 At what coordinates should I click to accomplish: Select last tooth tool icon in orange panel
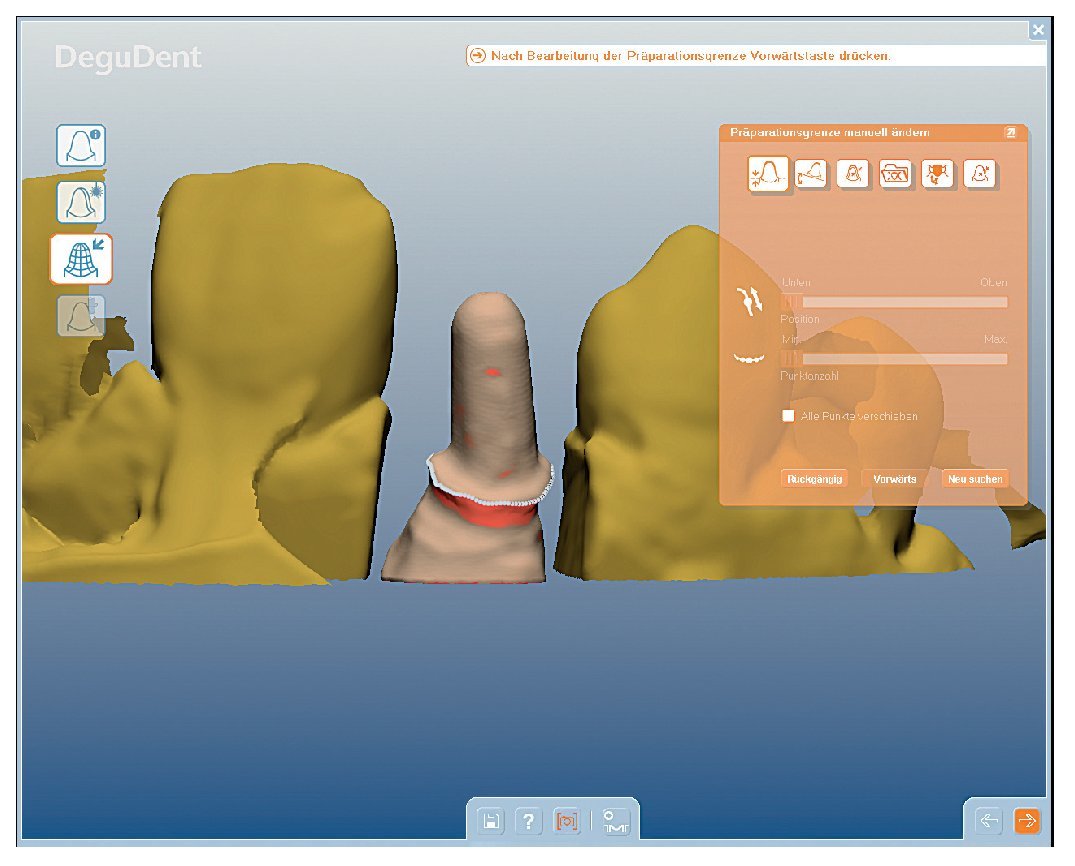pos(979,175)
